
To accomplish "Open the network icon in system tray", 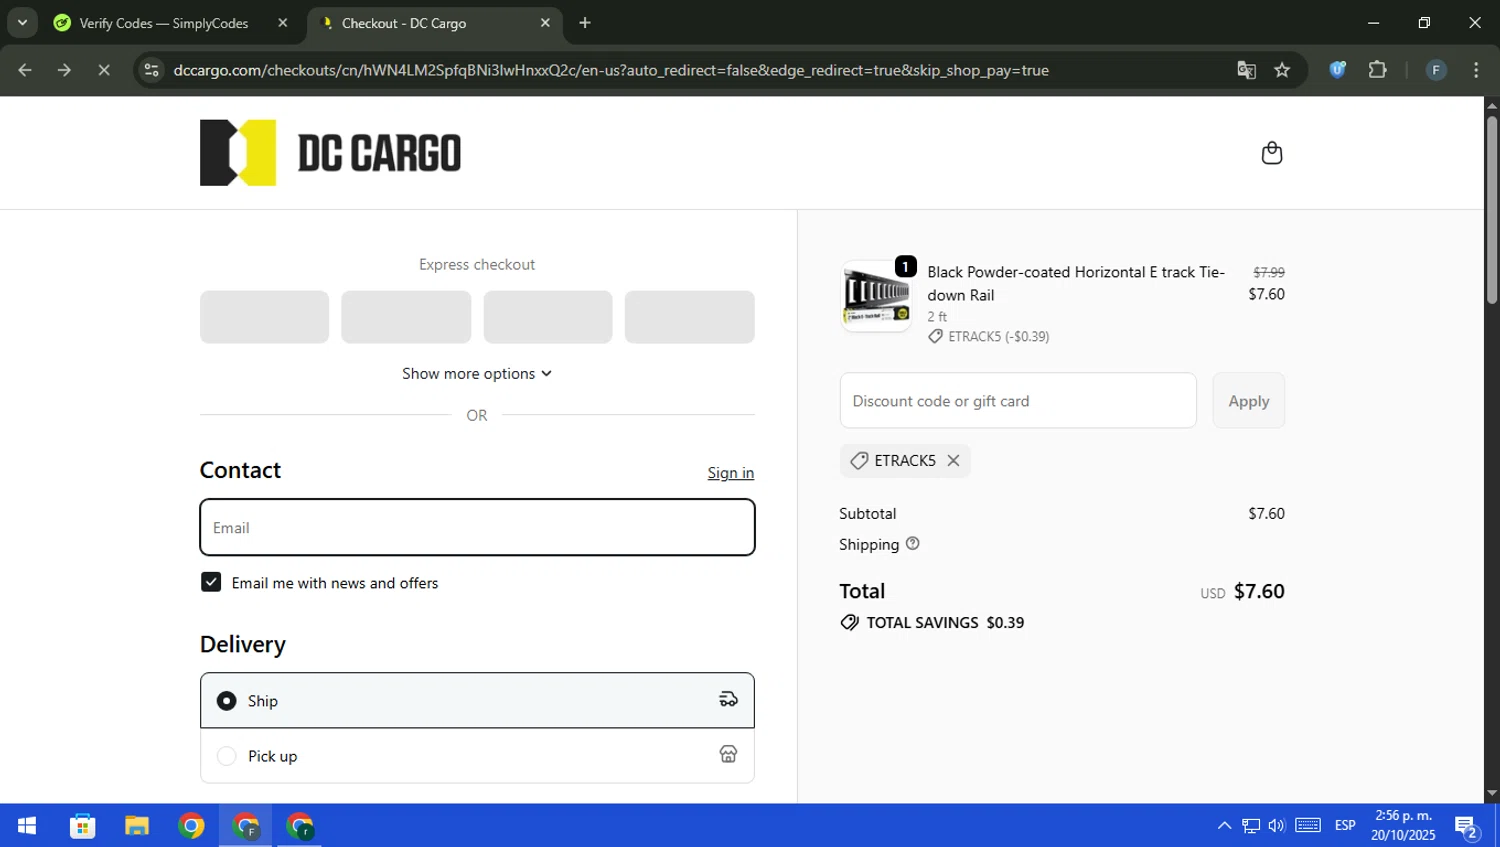I will coord(1251,826).
